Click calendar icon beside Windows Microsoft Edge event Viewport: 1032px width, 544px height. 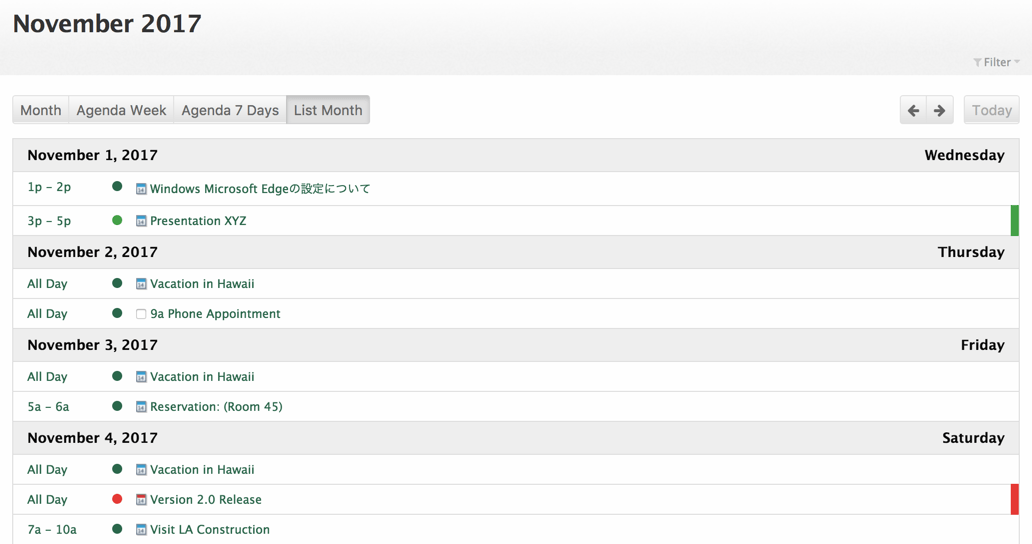point(141,189)
